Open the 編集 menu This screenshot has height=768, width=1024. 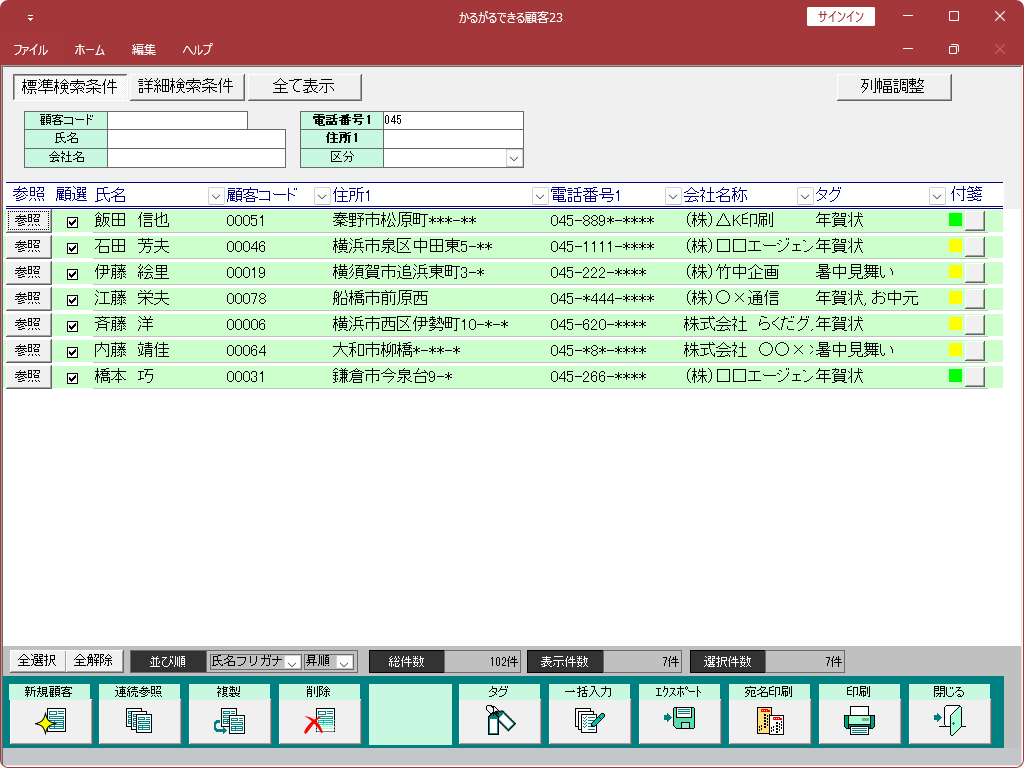click(x=144, y=50)
